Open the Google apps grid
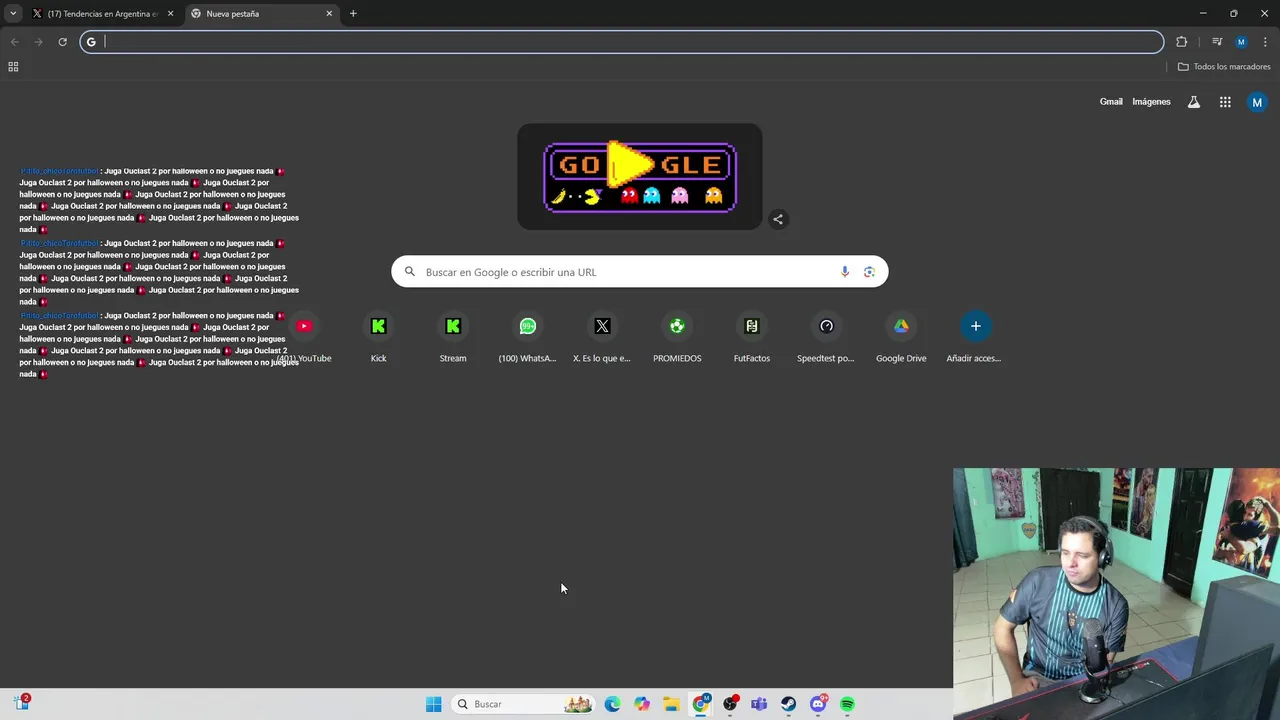This screenshot has width=1280, height=720. 1225,102
